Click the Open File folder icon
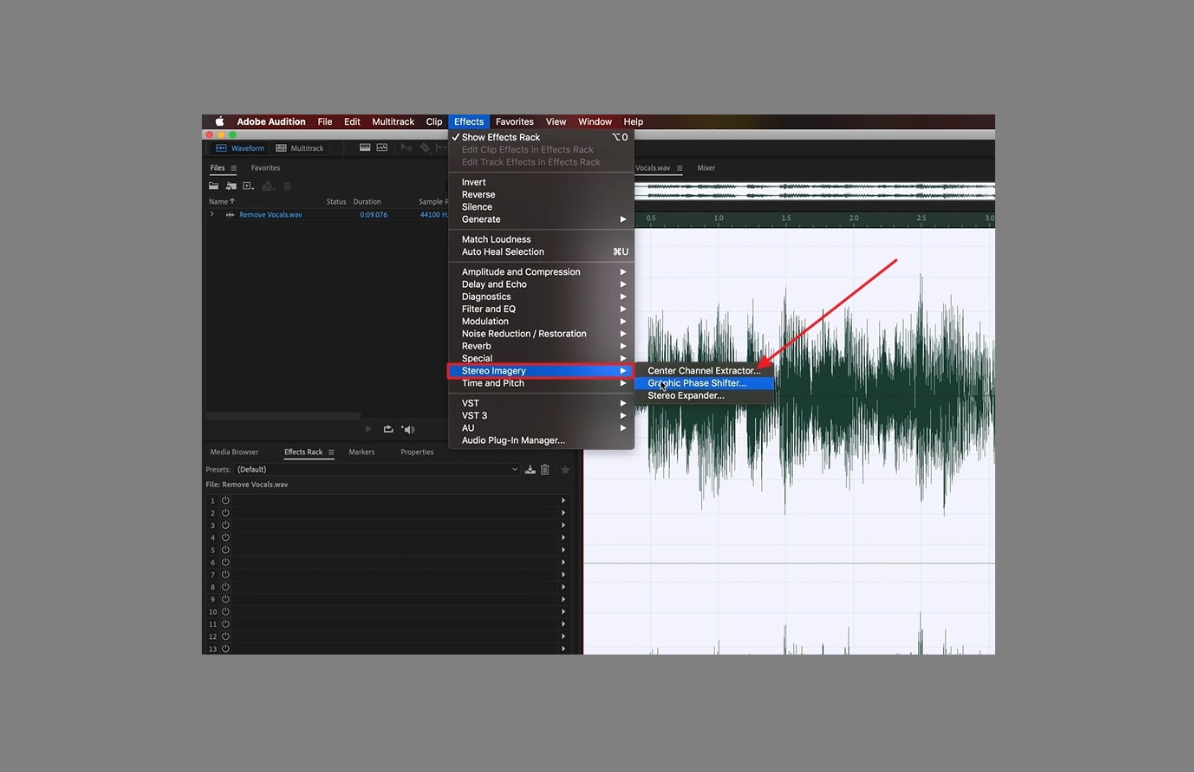The width and height of the screenshot is (1194, 772). 213,186
